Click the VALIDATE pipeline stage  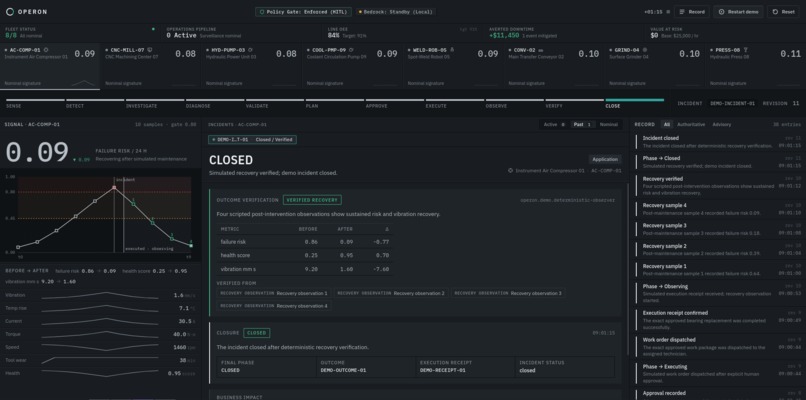[x=275, y=103]
